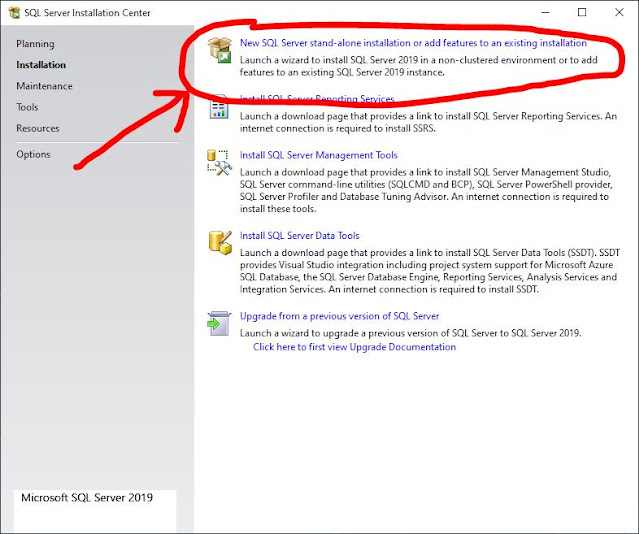Maximize the Installation Center window
Viewport: 639px width, 534px height.
point(582,13)
